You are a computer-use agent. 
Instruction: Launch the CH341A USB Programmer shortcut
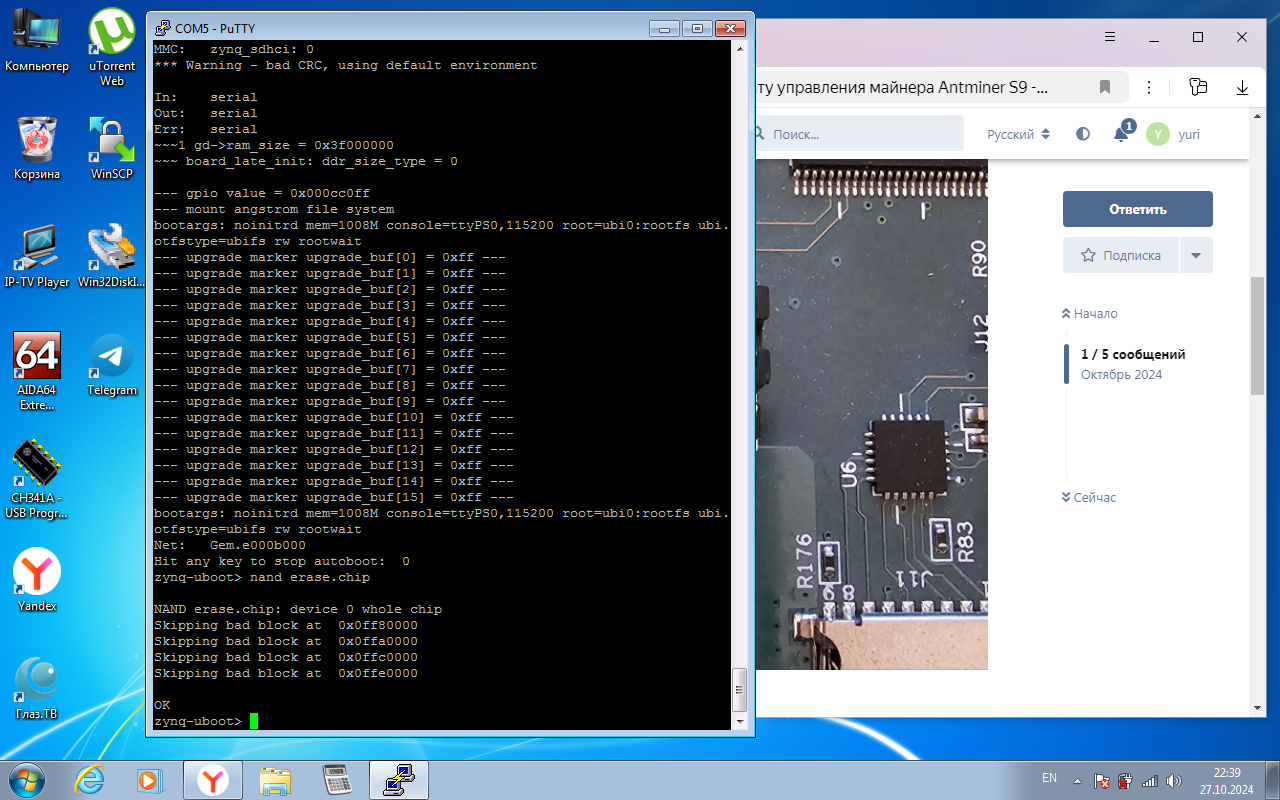pos(37,480)
